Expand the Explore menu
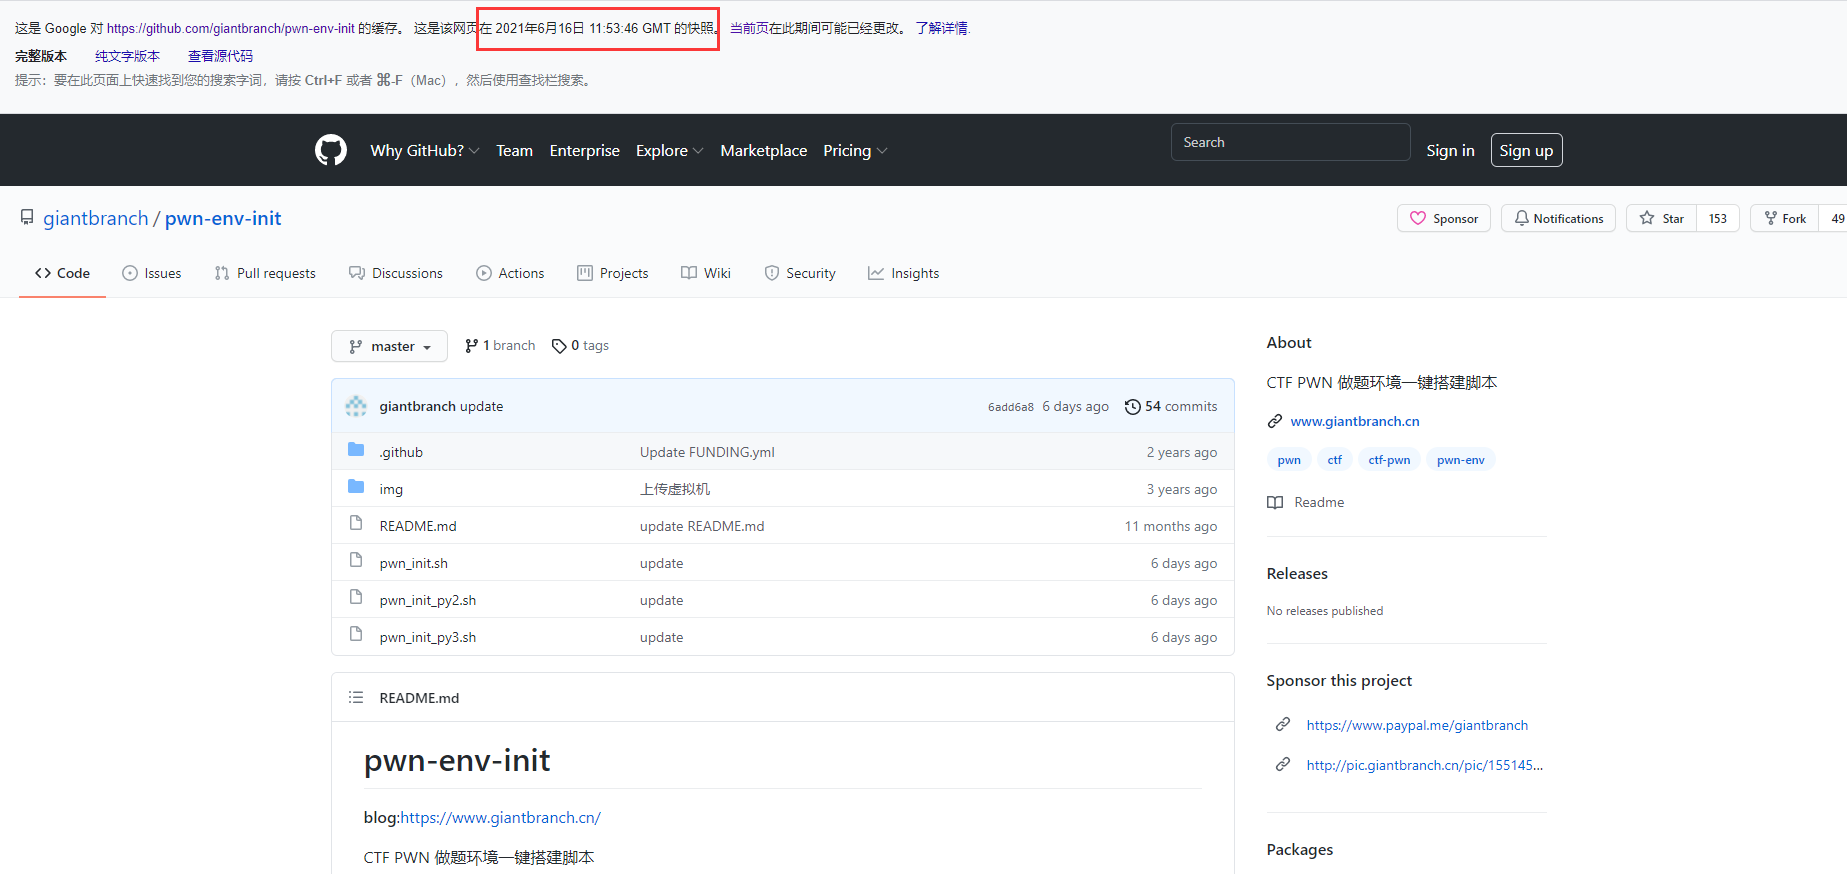1847x874 pixels. pyautogui.click(x=670, y=150)
